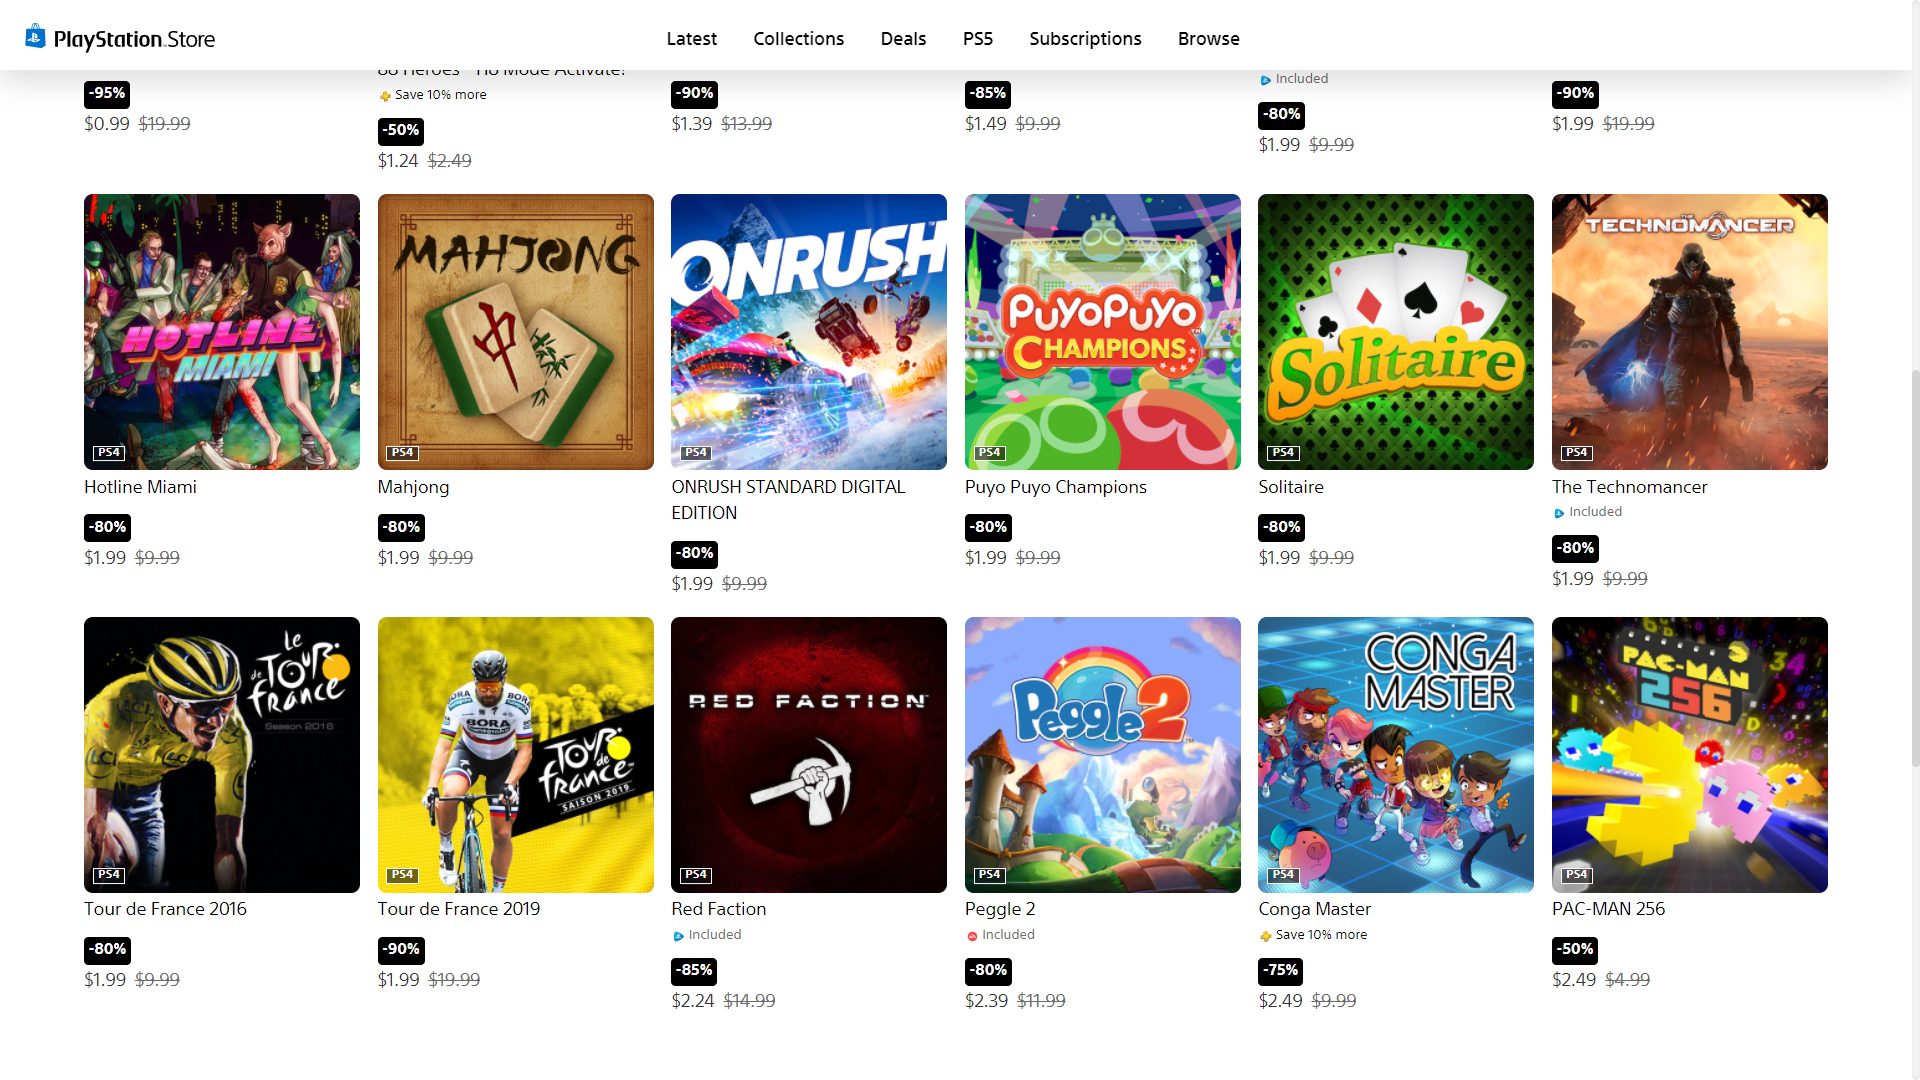Click the Included icon under Red Faction
1920x1080 pixels.
(678, 936)
